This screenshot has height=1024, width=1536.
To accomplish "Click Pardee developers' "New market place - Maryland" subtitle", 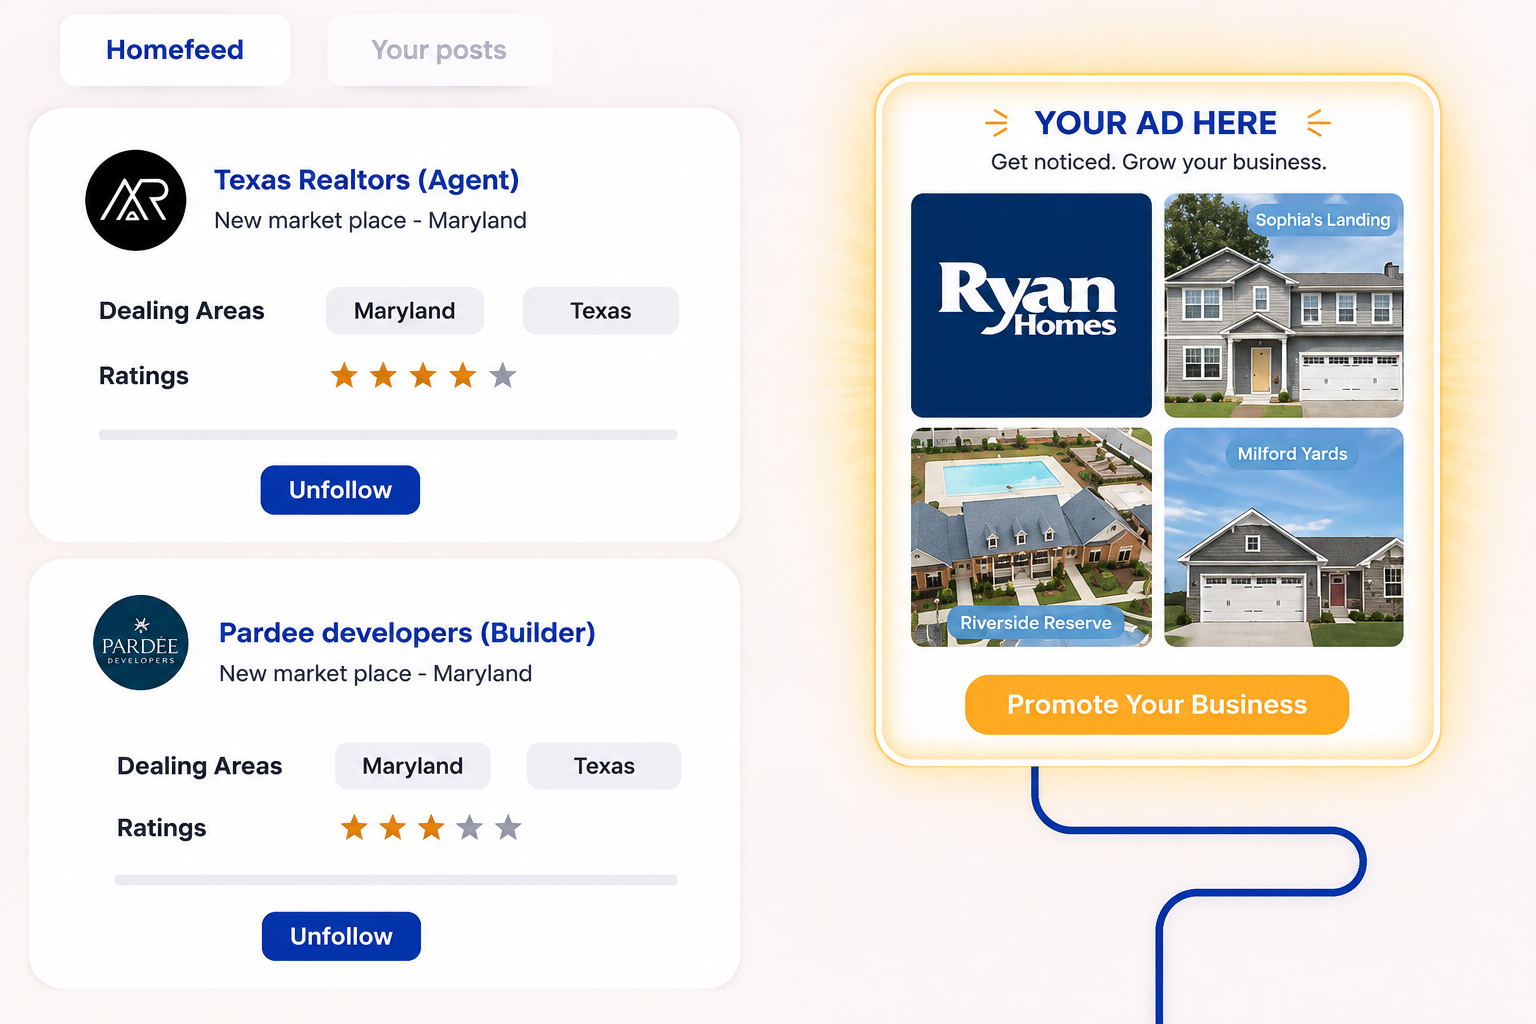I will pyautogui.click(x=375, y=673).
